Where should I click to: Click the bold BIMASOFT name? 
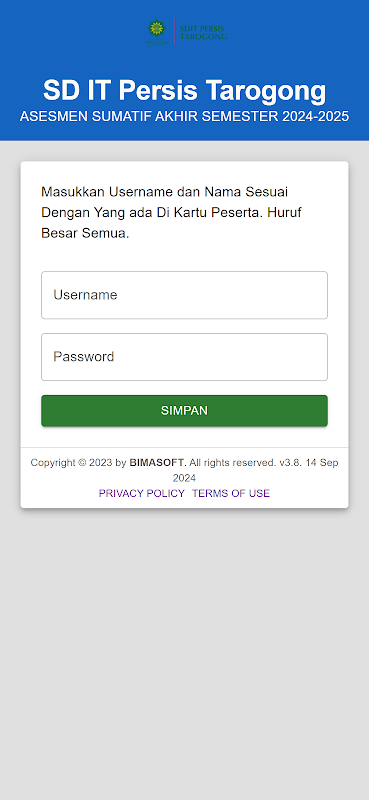click(158, 463)
